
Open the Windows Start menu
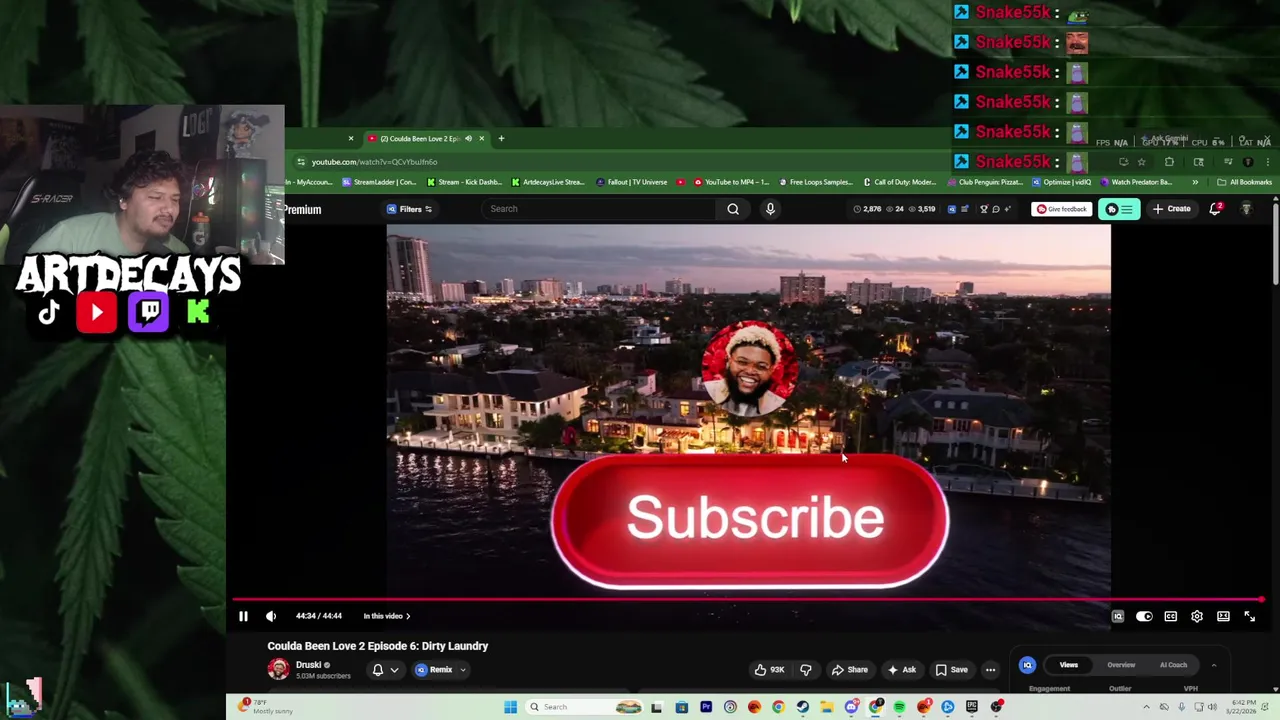pyautogui.click(x=510, y=707)
